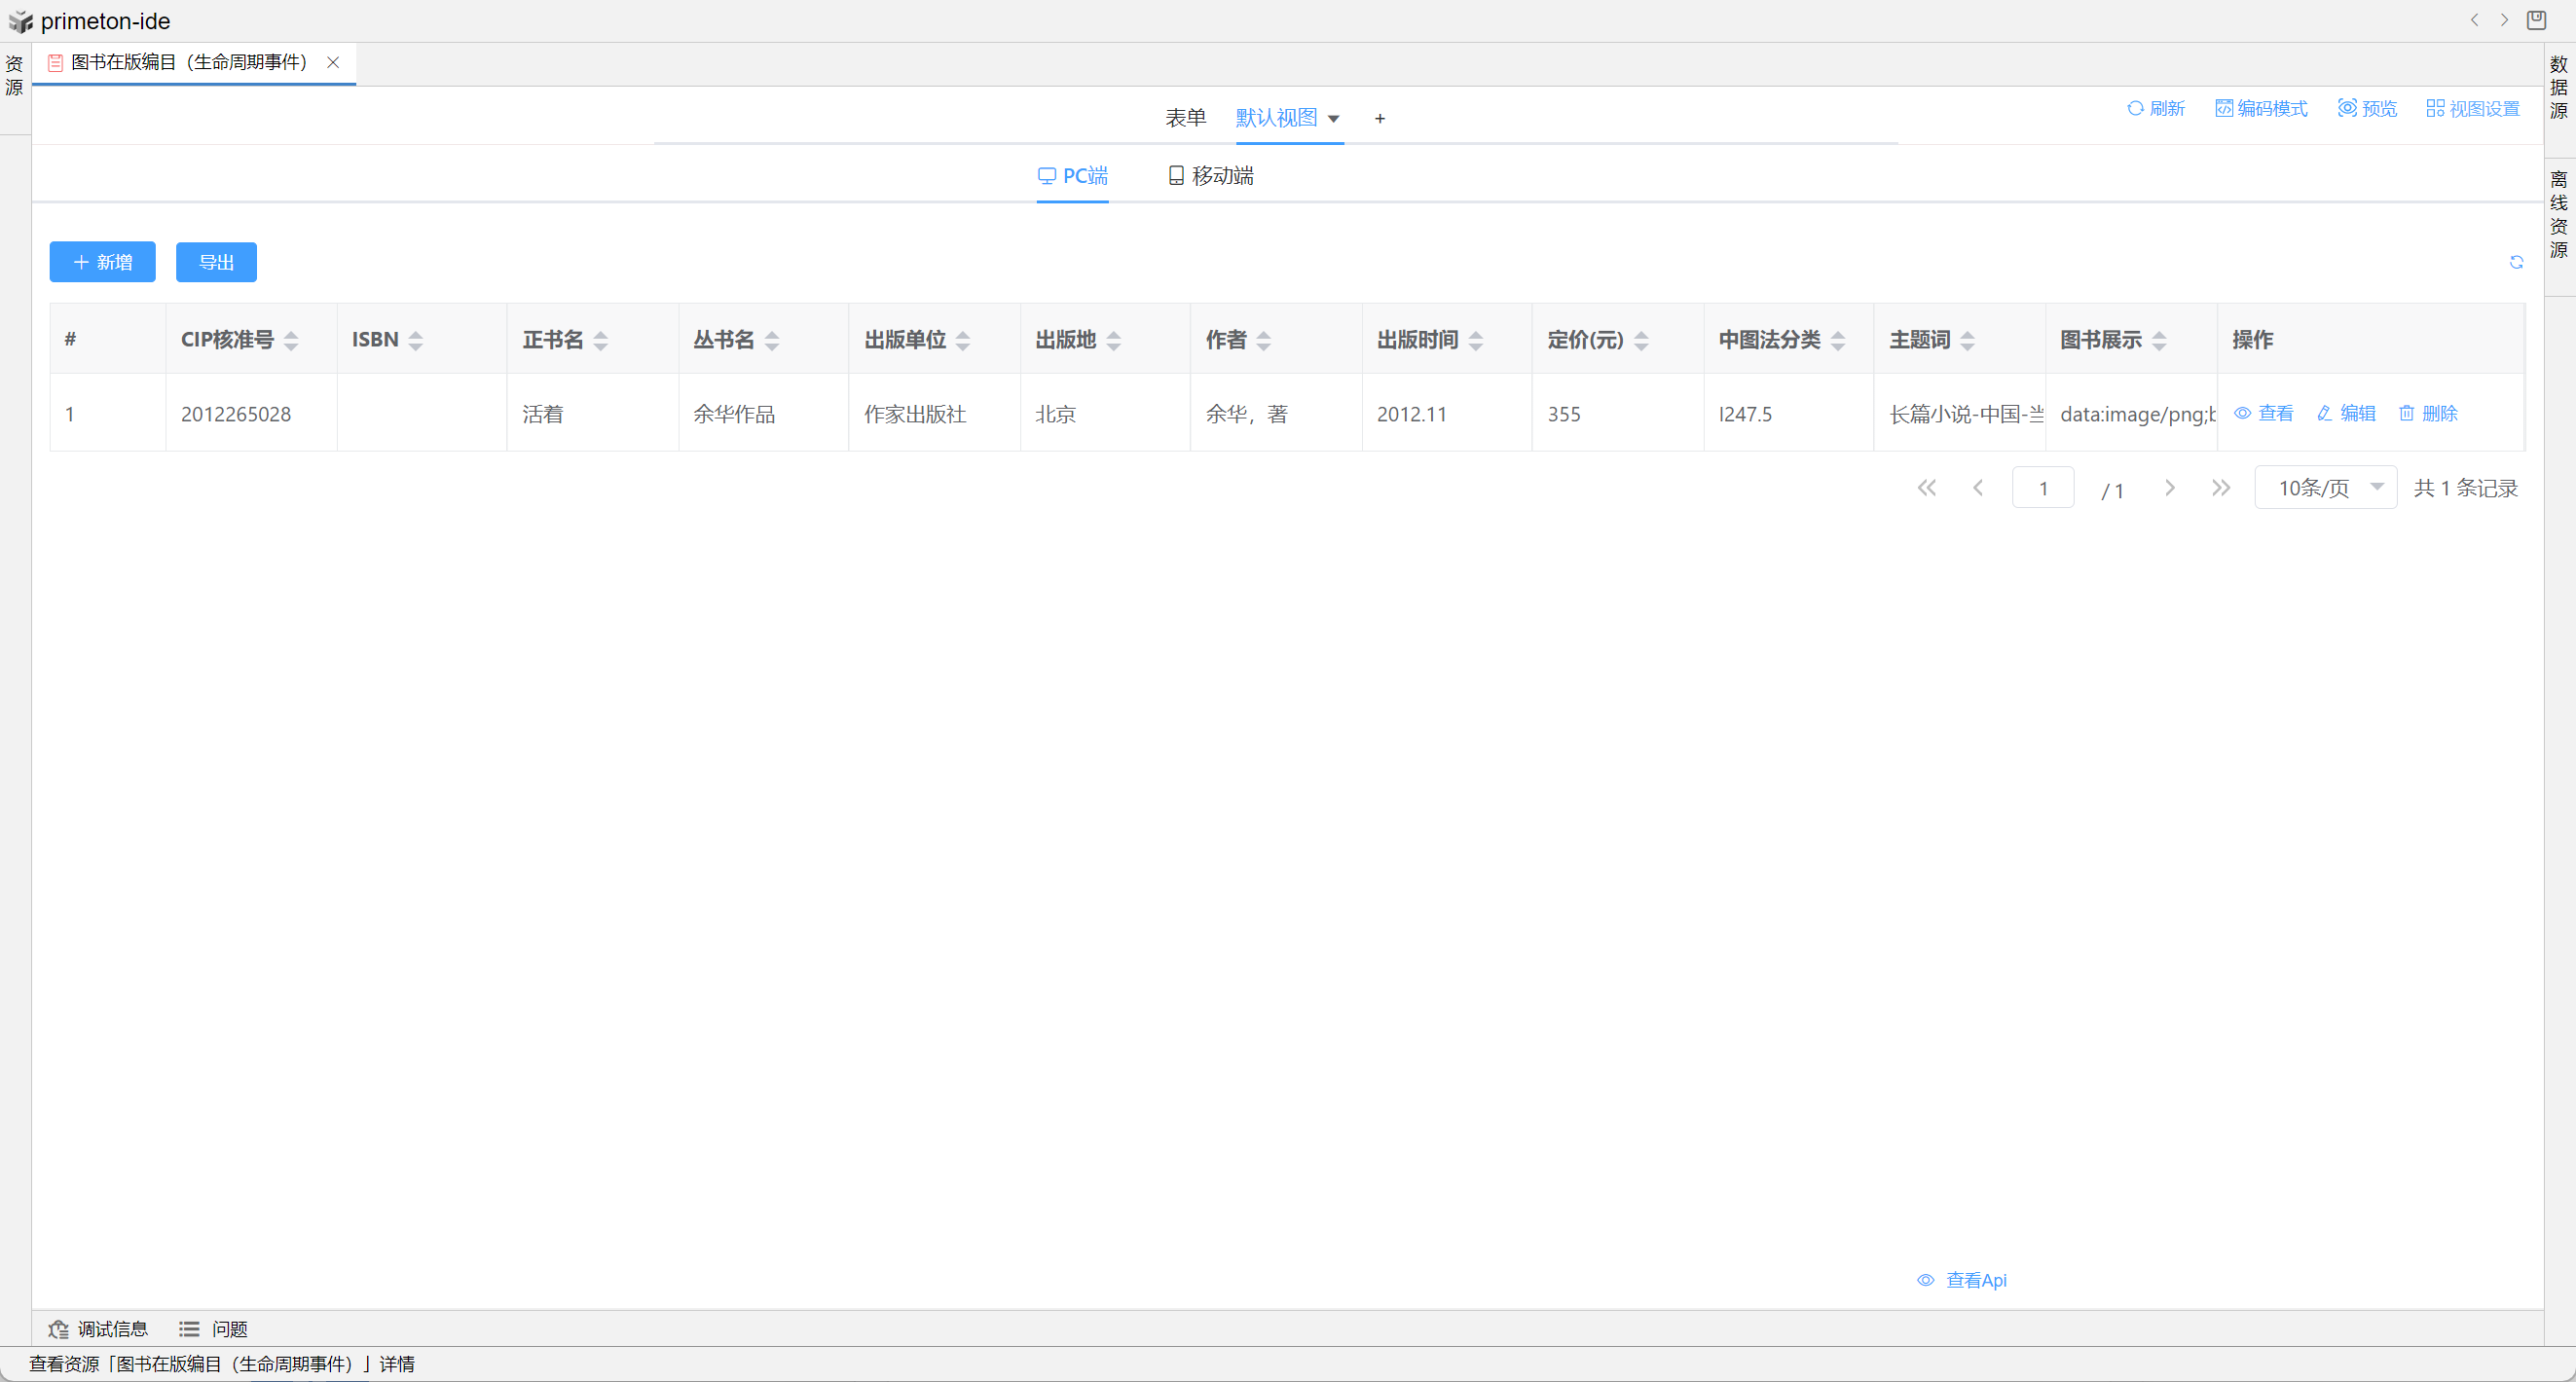Sort by CIP核准号 column
The width and height of the screenshot is (2576, 1382).
point(291,340)
